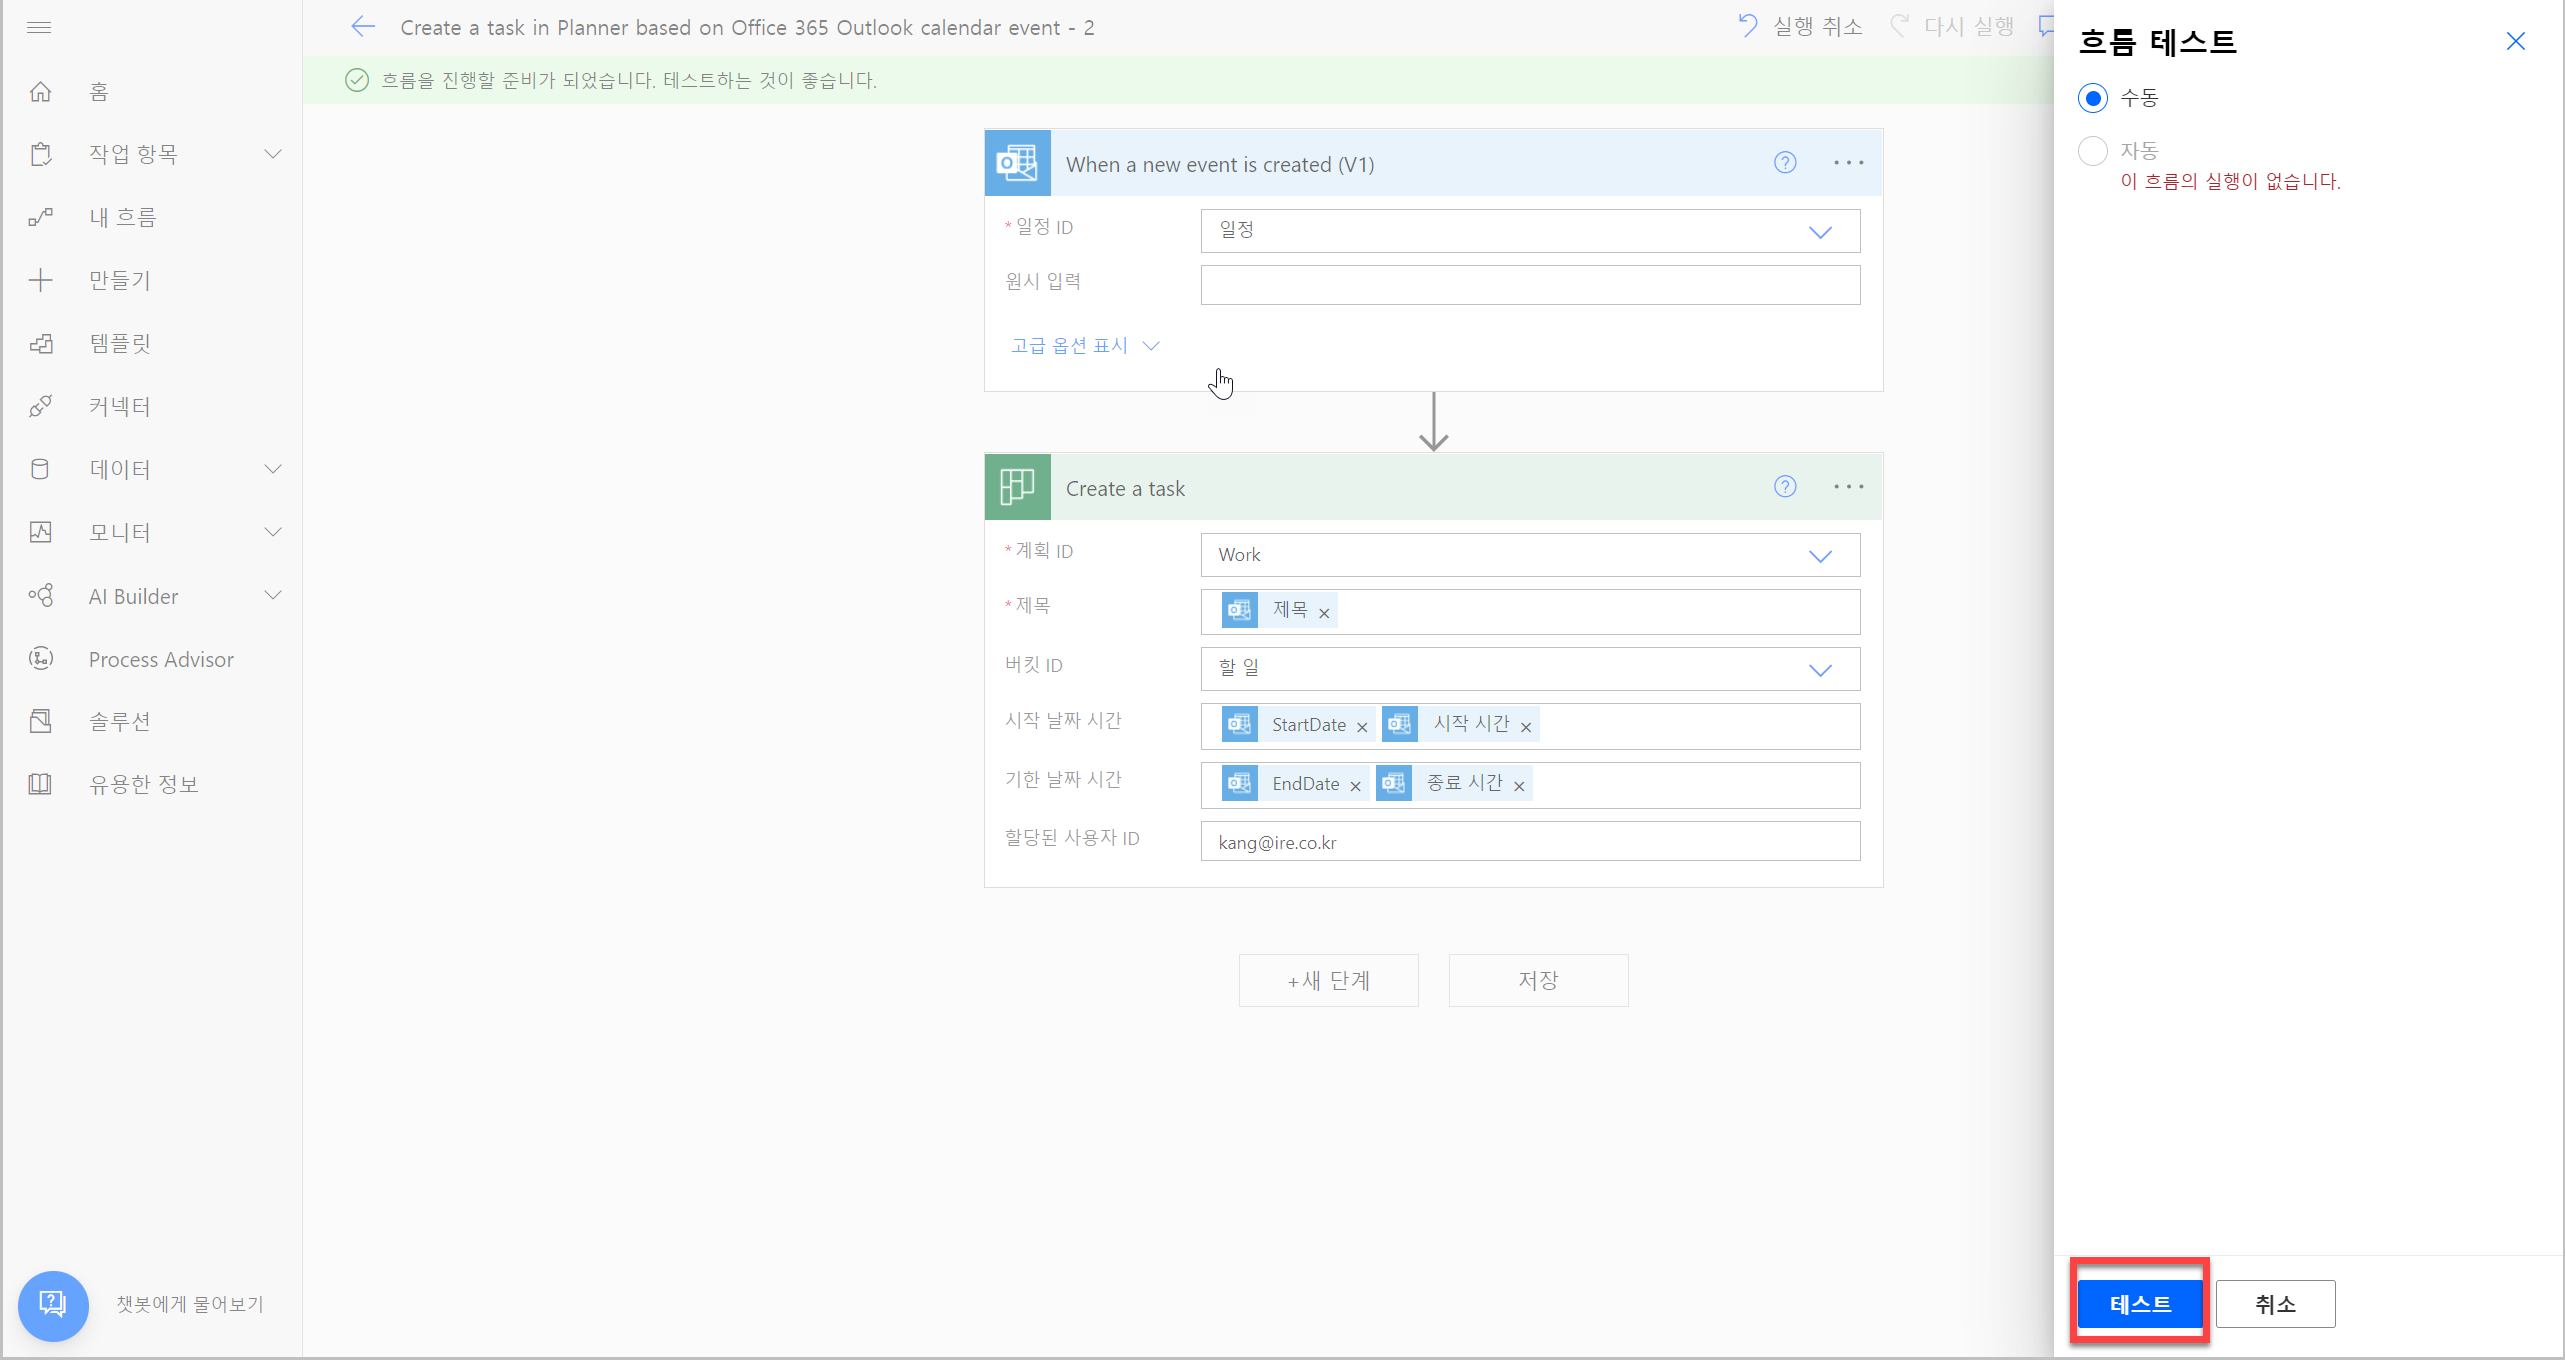The height and width of the screenshot is (1360, 2565).
Task: Open help for When a new event is created
Action: [1785, 162]
